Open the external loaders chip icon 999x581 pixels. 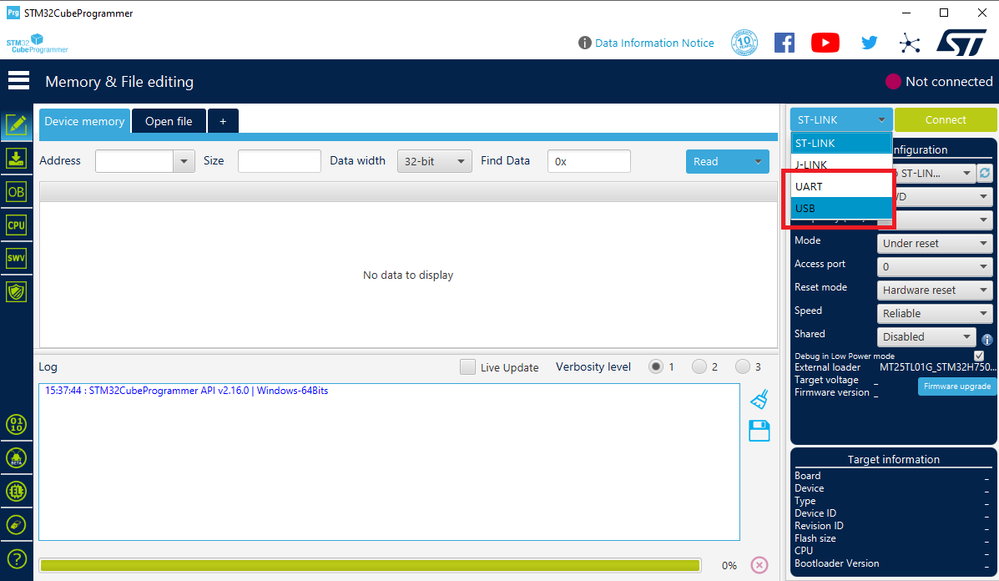click(x=16, y=491)
